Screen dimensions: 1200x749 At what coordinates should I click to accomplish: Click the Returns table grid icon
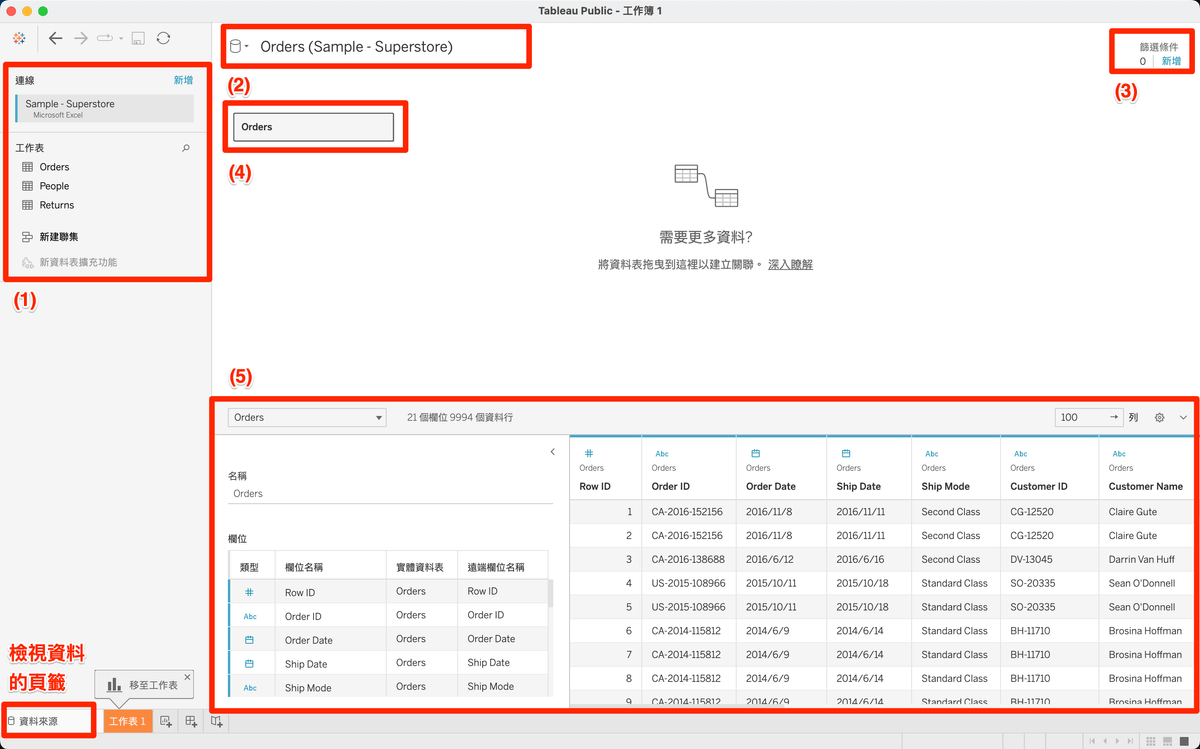click(x=28, y=205)
